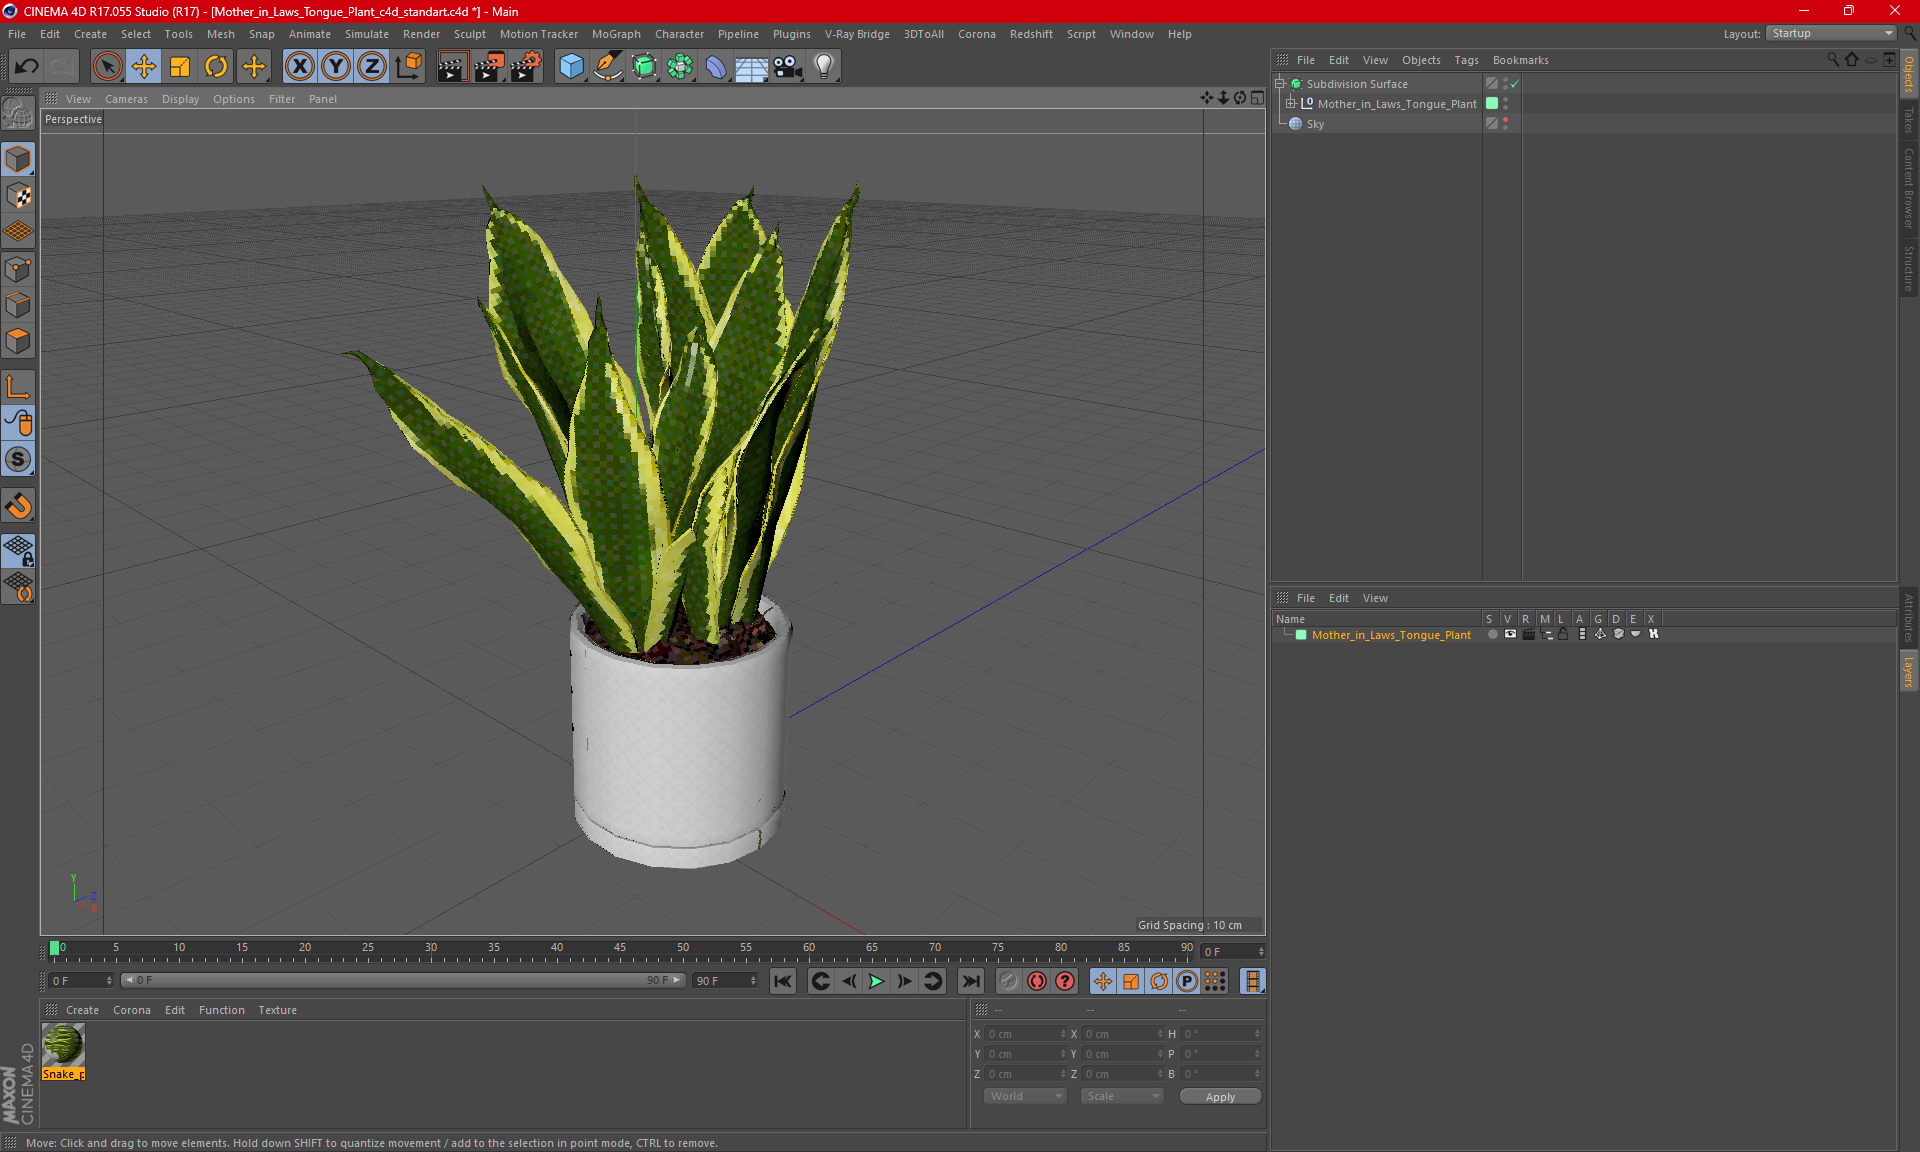Image resolution: width=1920 pixels, height=1152 pixels.
Task: Collapse Subdivision Surface tree node
Action: point(1279,84)
